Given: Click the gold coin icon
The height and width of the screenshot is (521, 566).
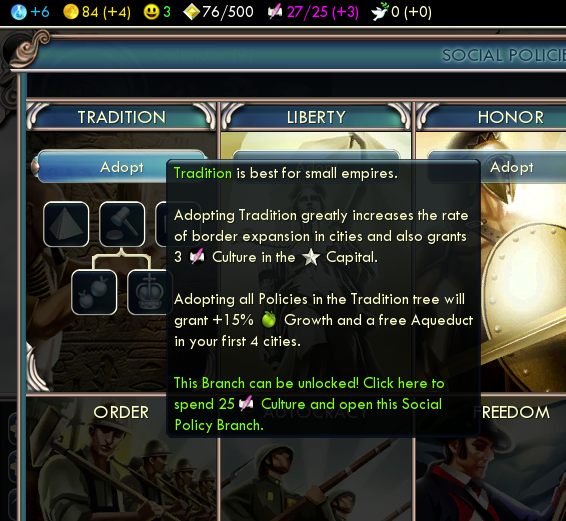Looking at the screenshot, I should (x=71, y=12).
